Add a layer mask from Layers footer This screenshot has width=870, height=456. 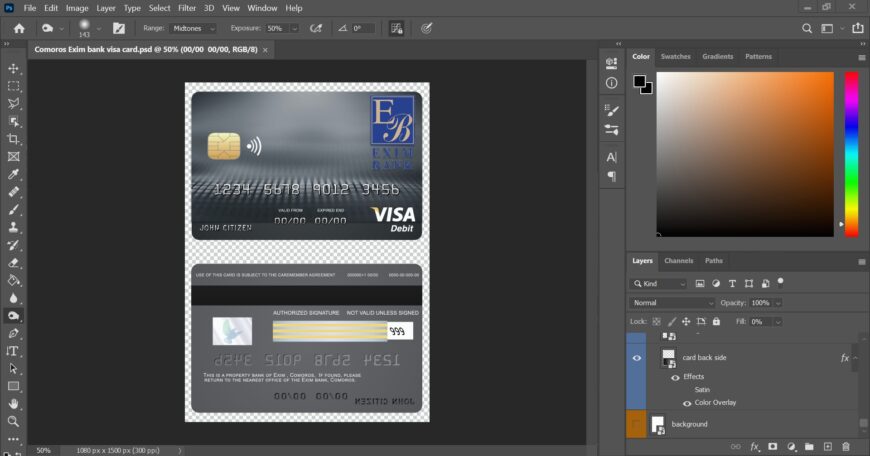coord(772,447)
